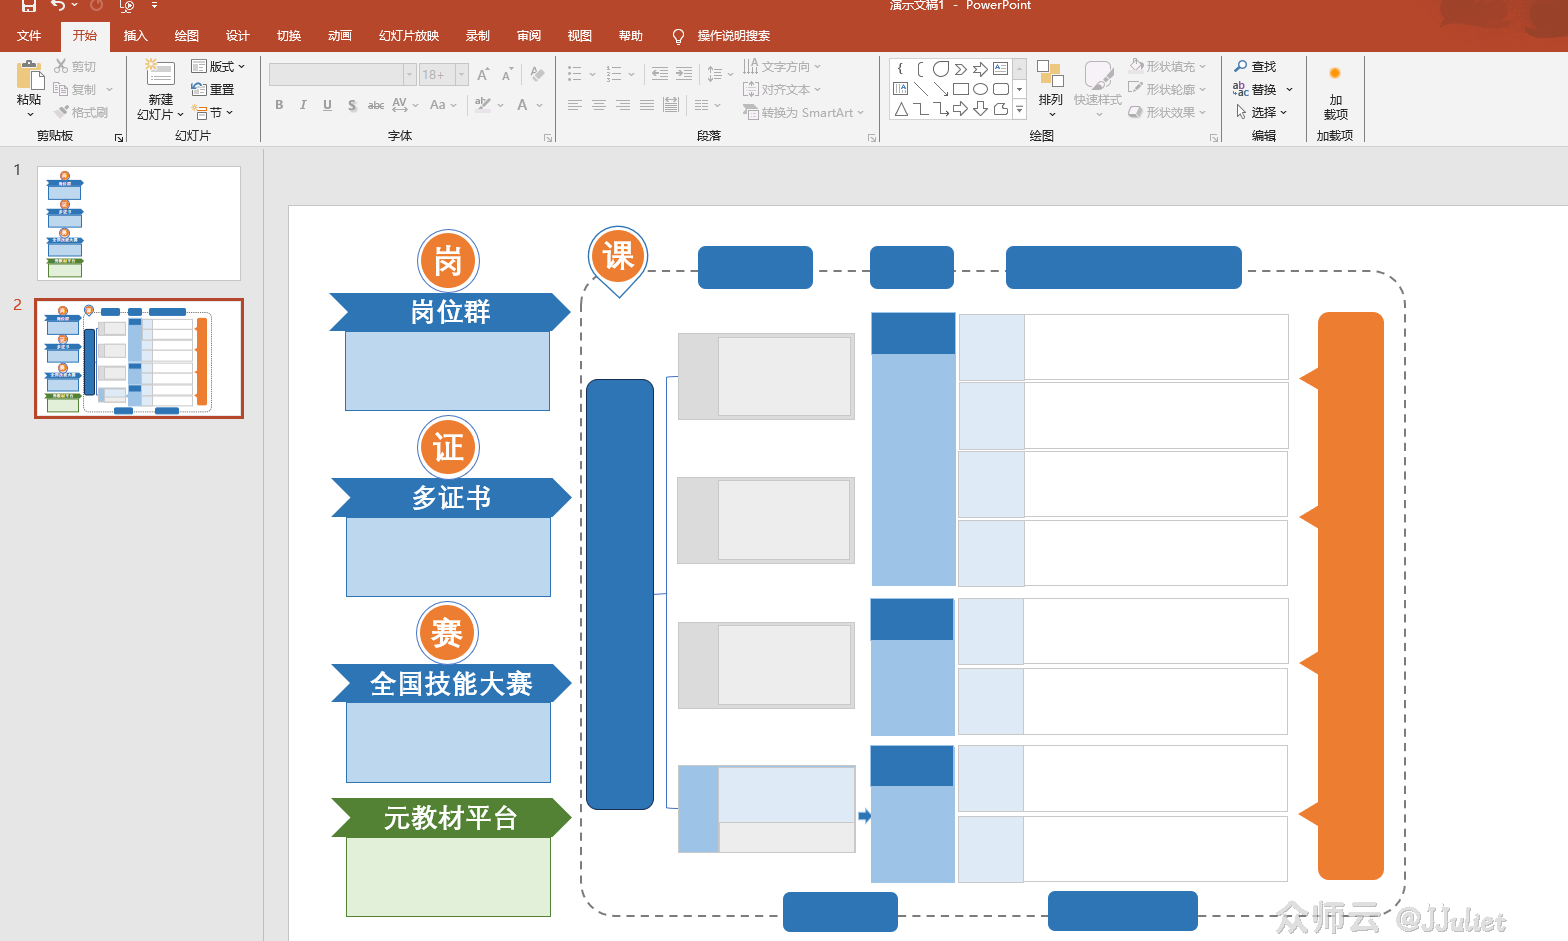Image resolution: width=1568 pixels, height=941 pixels.
Task: Select the Down Arrow shape in gallery
Action: point(981,109)
